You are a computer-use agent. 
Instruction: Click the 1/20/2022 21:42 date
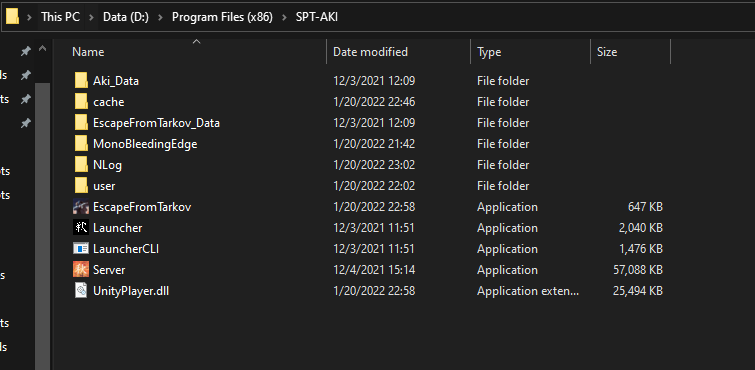(x=374, y=144)
